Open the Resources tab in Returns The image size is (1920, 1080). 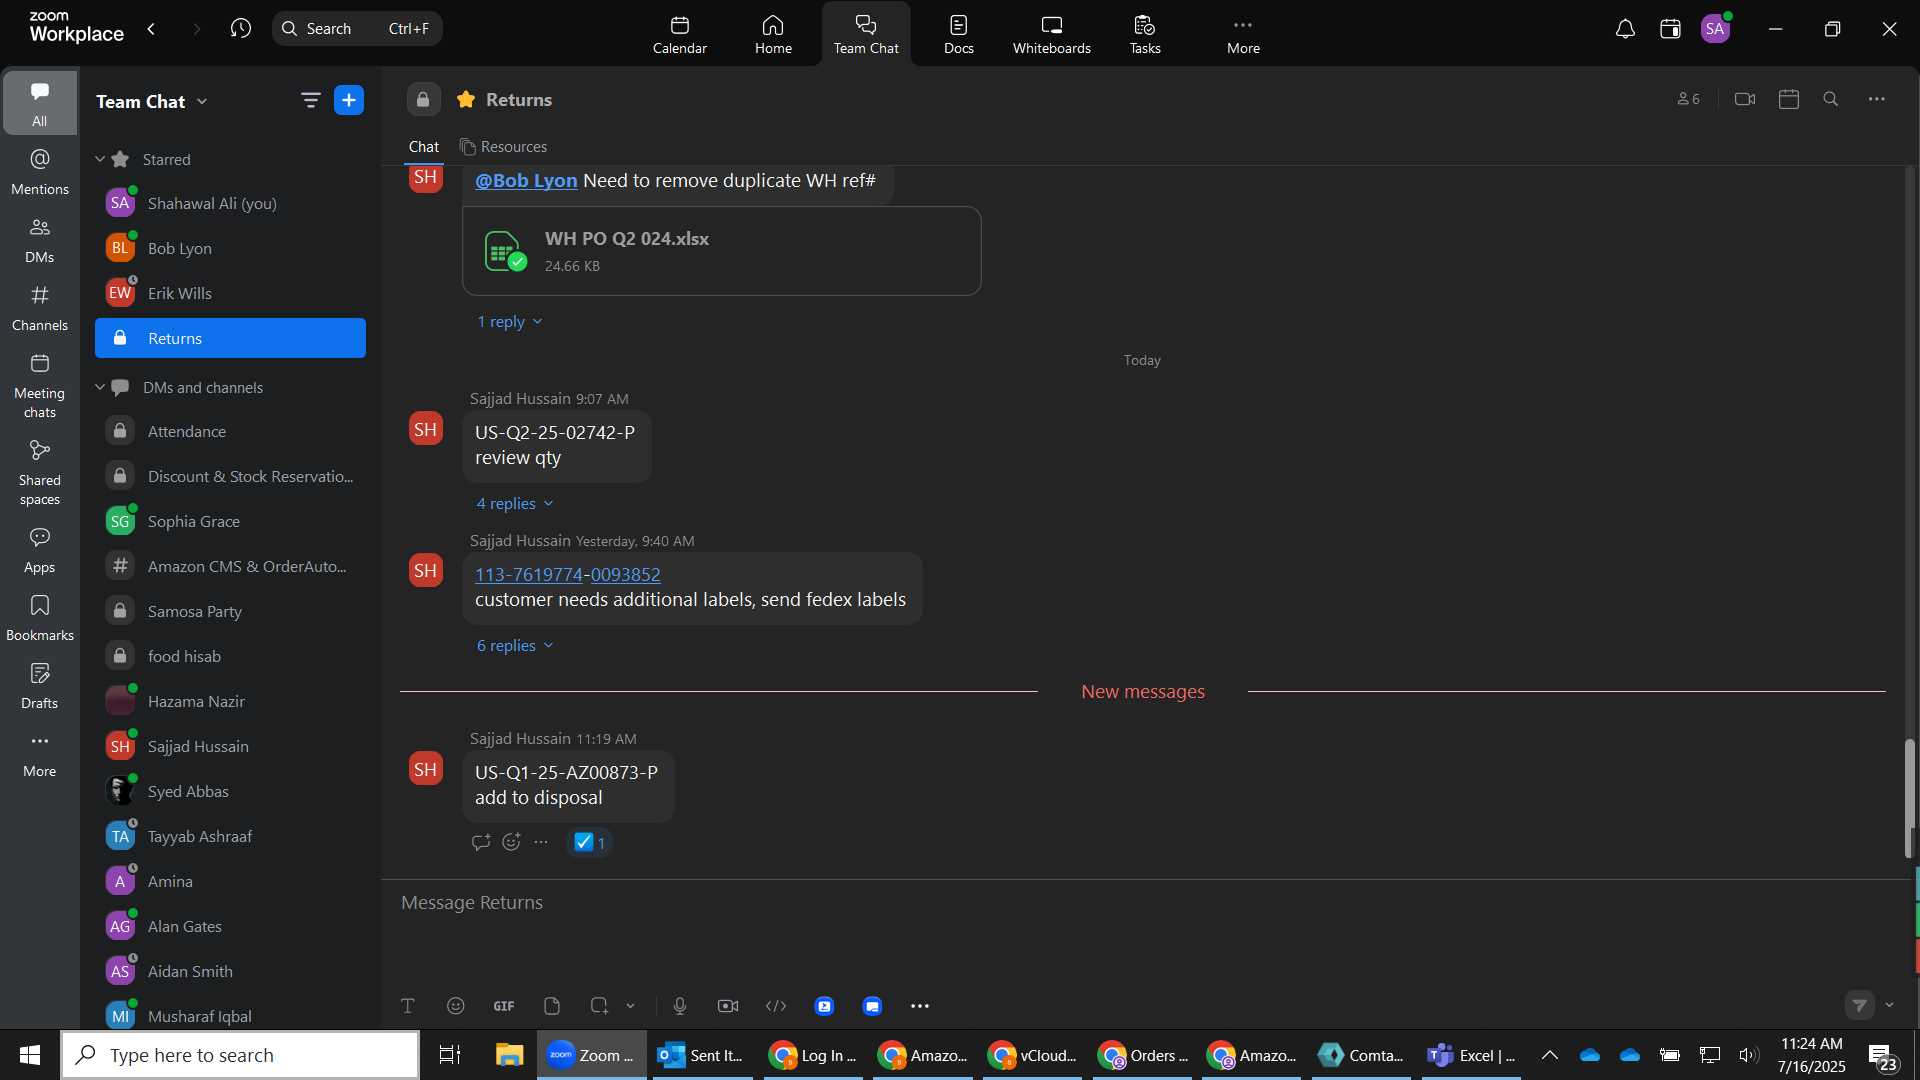coord(503,147)
